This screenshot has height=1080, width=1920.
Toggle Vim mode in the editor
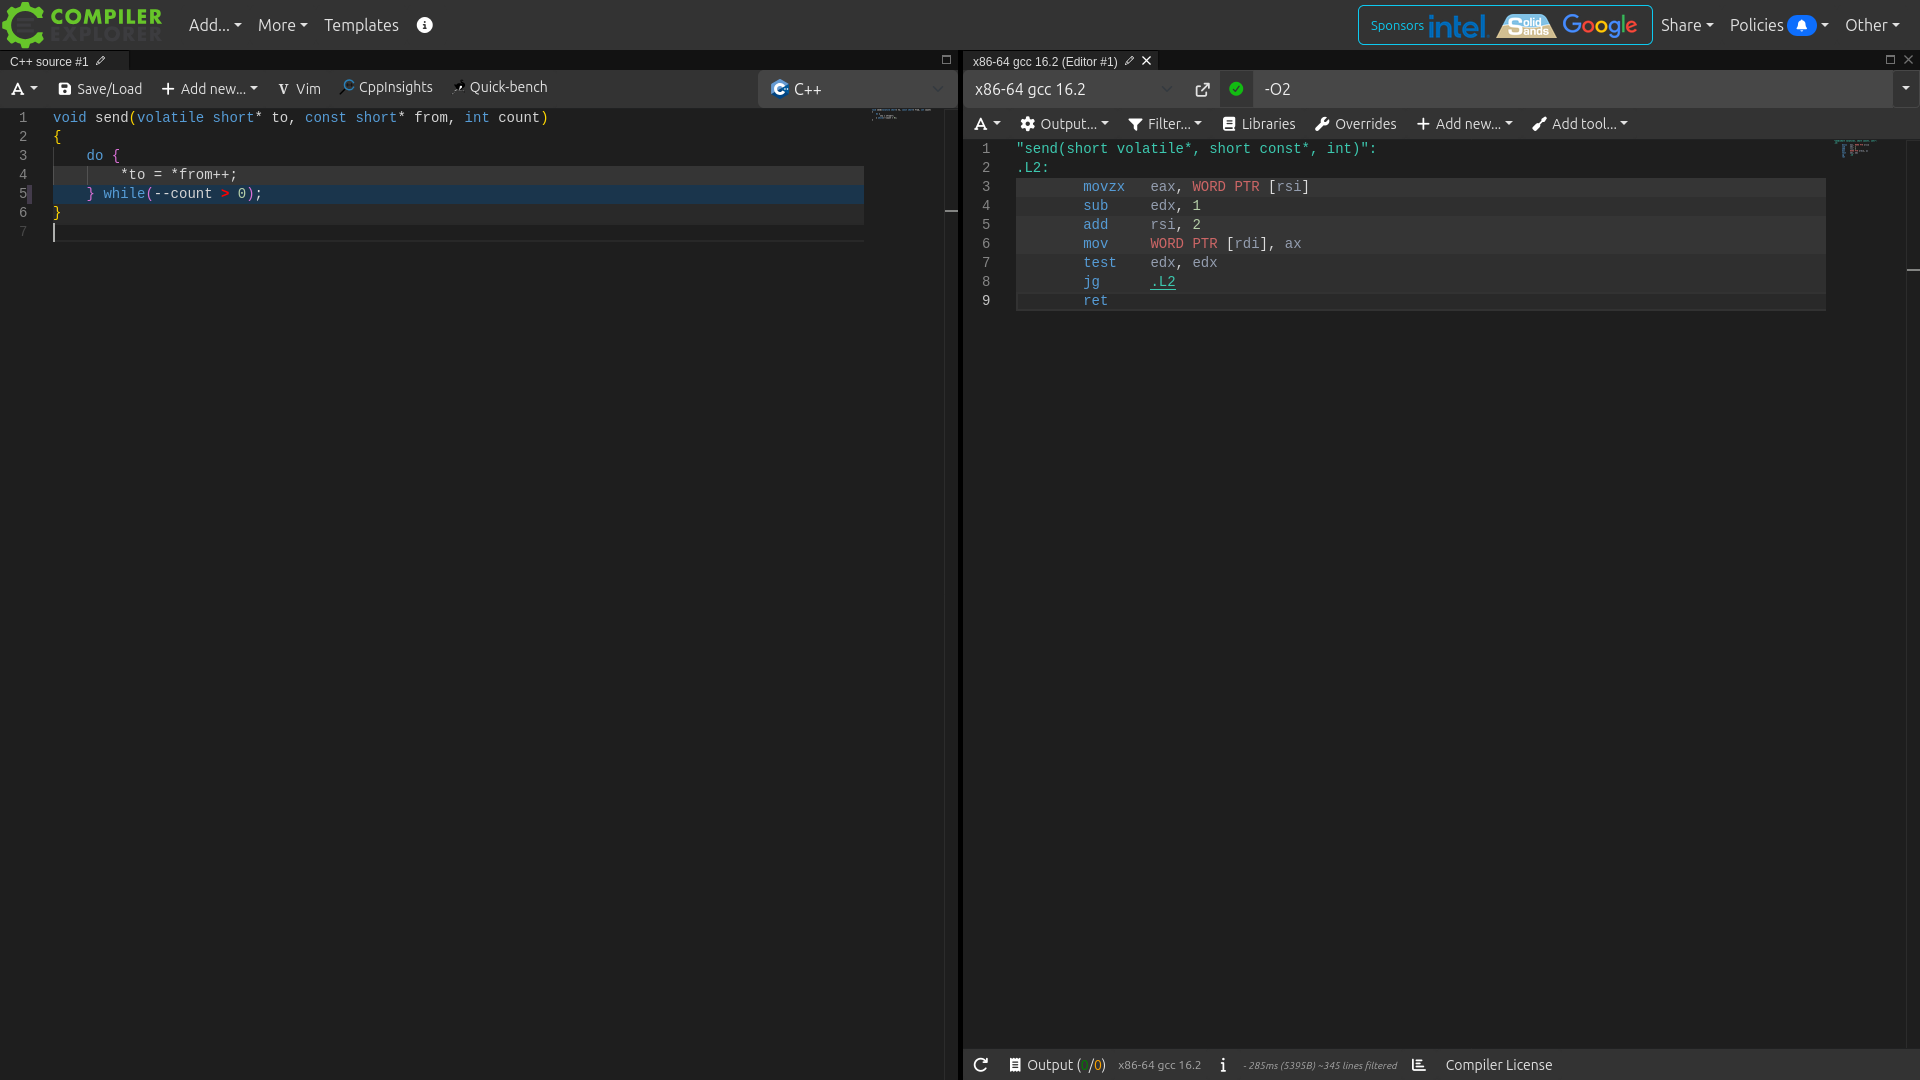[x=299, y=89]
